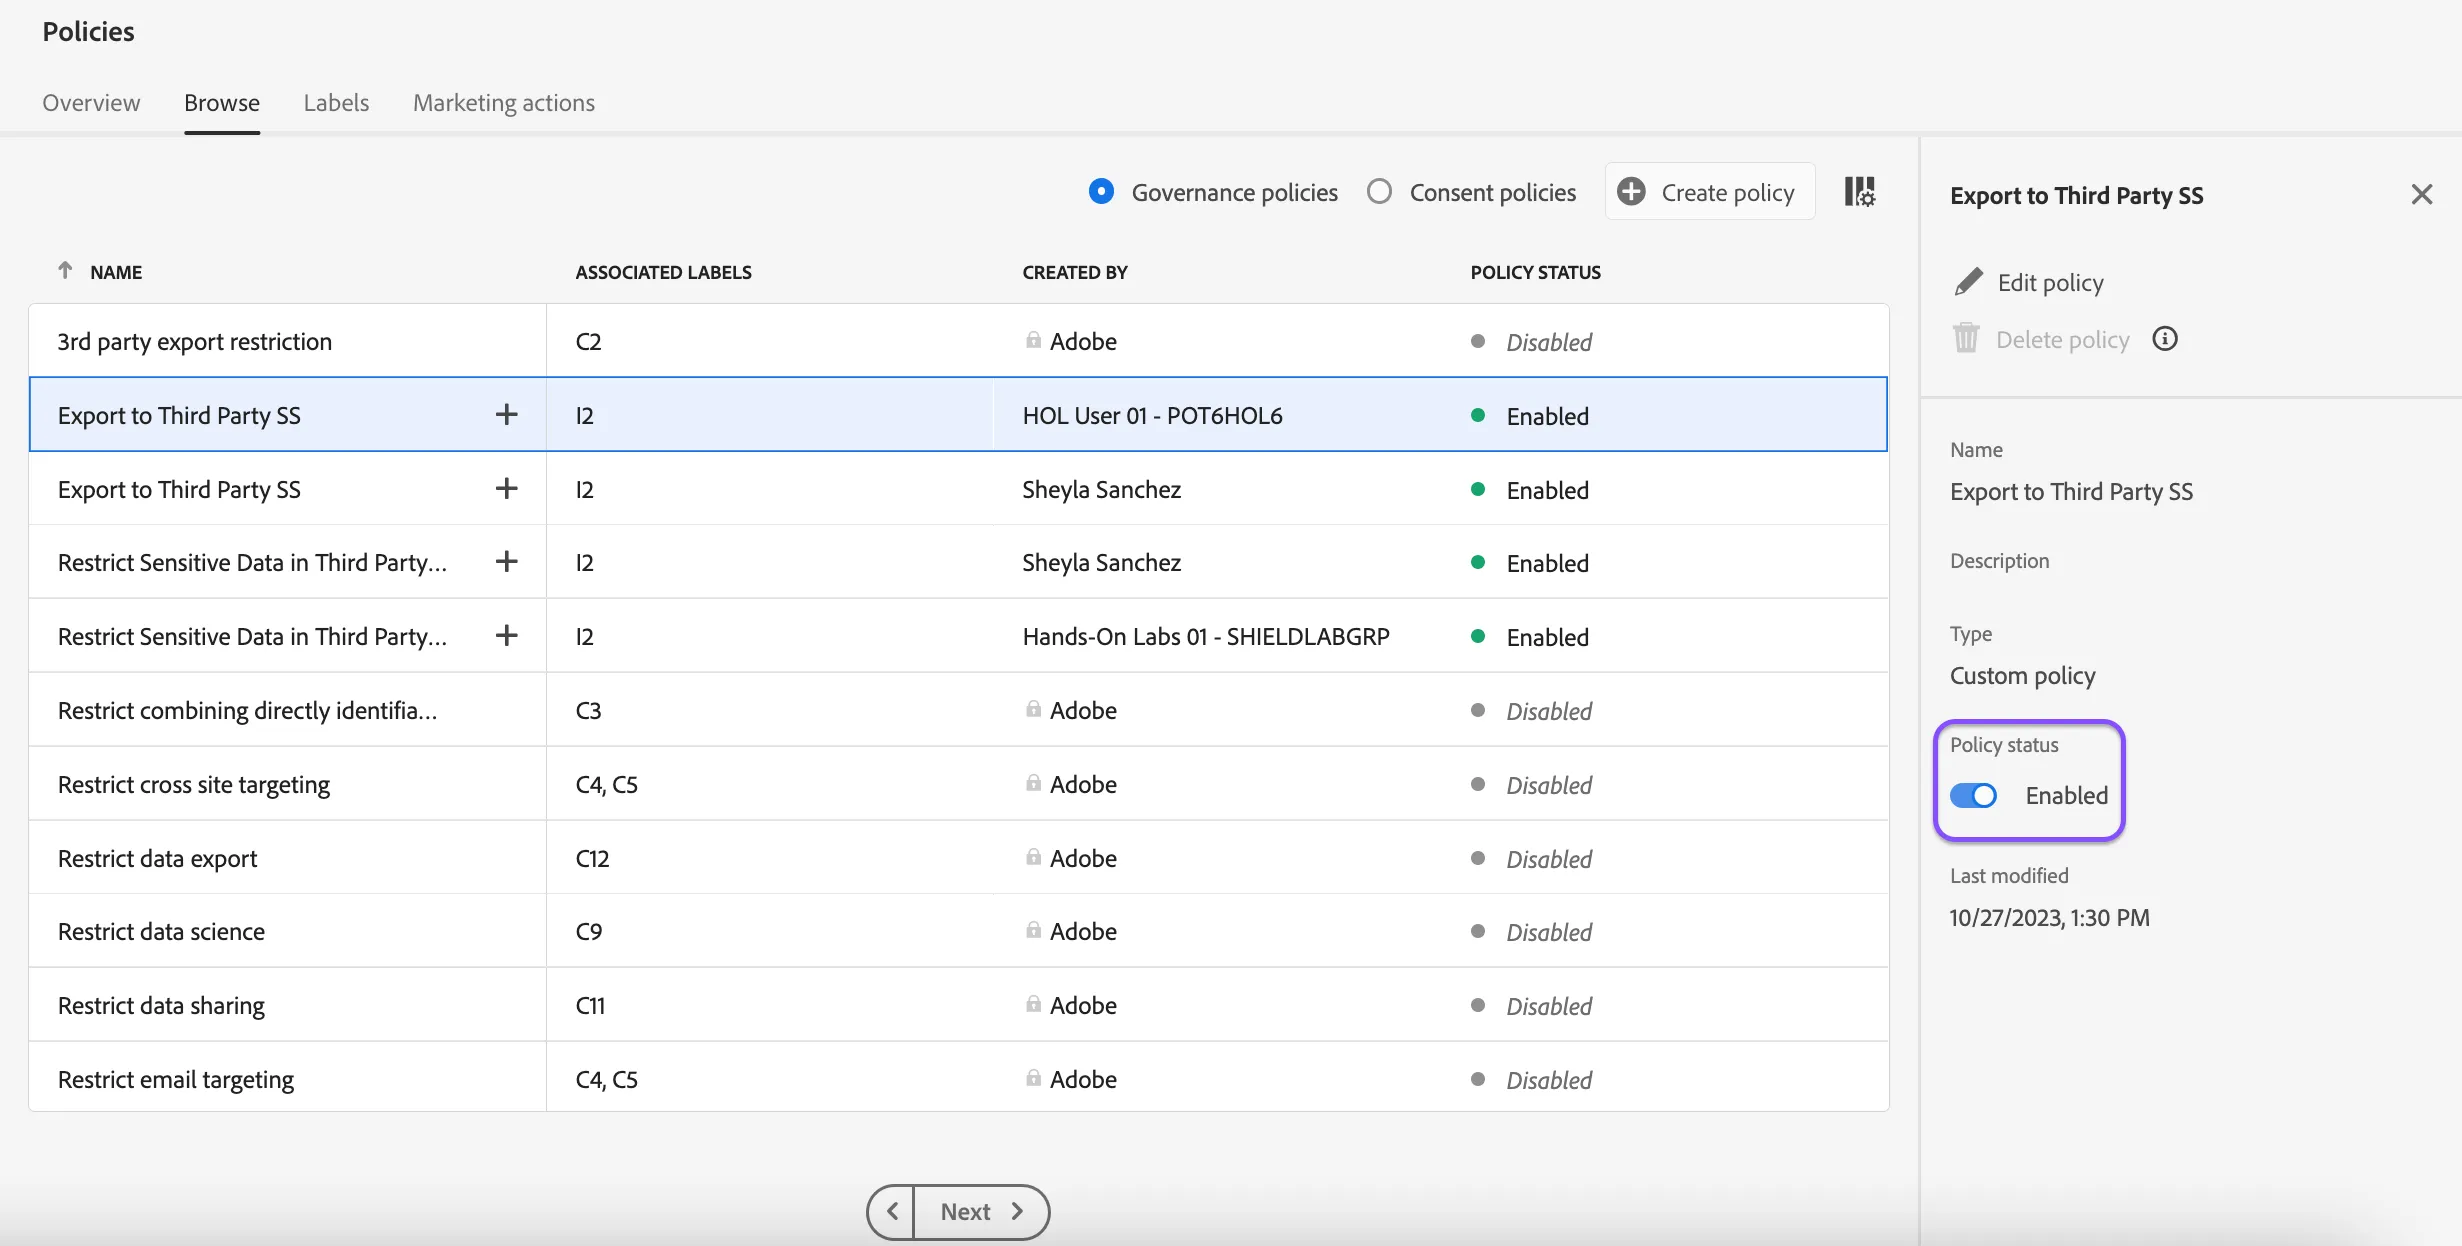The height and width of the screenshot is (1246, 2462).
Task: Click the trash Delete policy icon
Action: coord(1966,339)
